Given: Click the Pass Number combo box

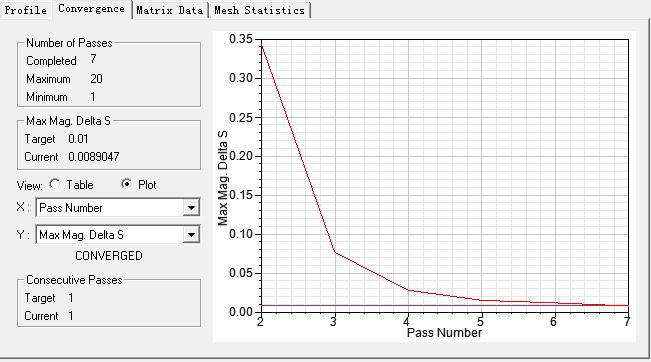Looking at the screenshot, I should point(117,208).
